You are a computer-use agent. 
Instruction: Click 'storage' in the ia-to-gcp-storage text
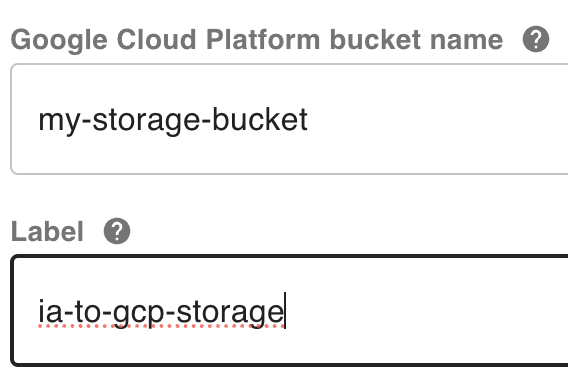tap(230, 313)
